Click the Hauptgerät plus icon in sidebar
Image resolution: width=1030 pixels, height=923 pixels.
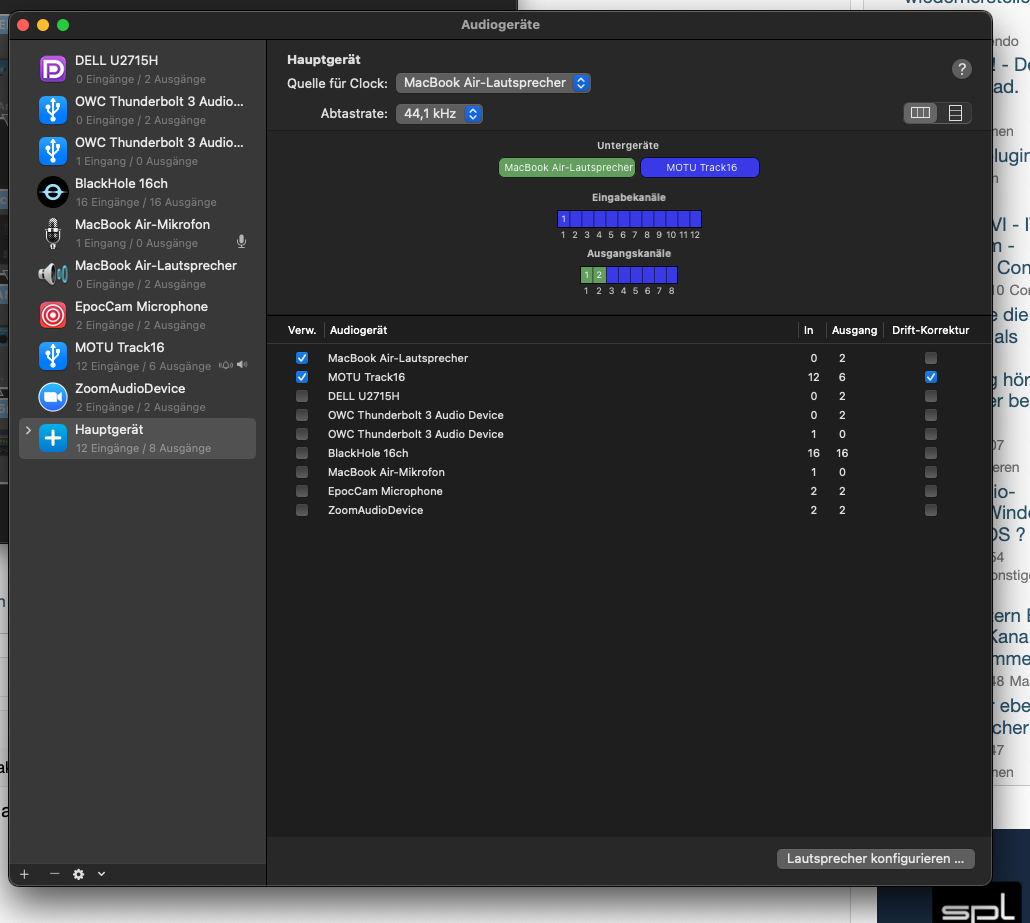pyautogui.click(x=53, y=438)
